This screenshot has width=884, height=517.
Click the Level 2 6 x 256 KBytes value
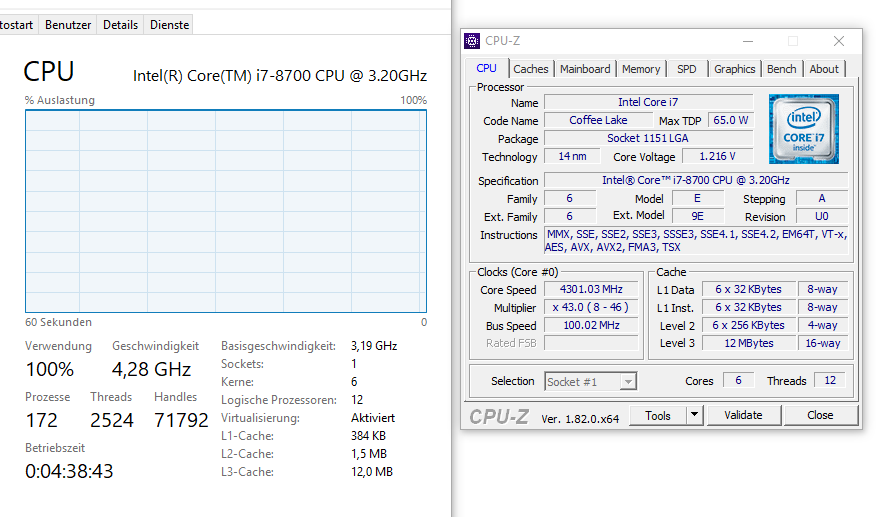[x=749, y=325]
